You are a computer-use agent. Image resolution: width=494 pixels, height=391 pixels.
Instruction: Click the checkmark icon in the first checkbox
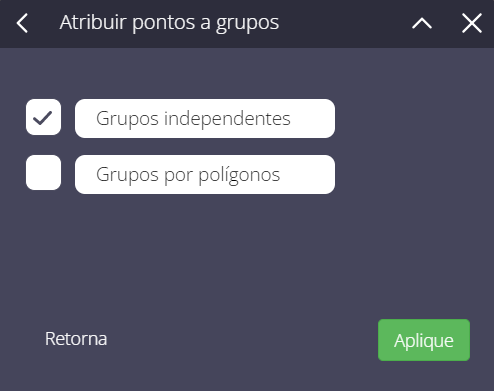tap(43, 118)
